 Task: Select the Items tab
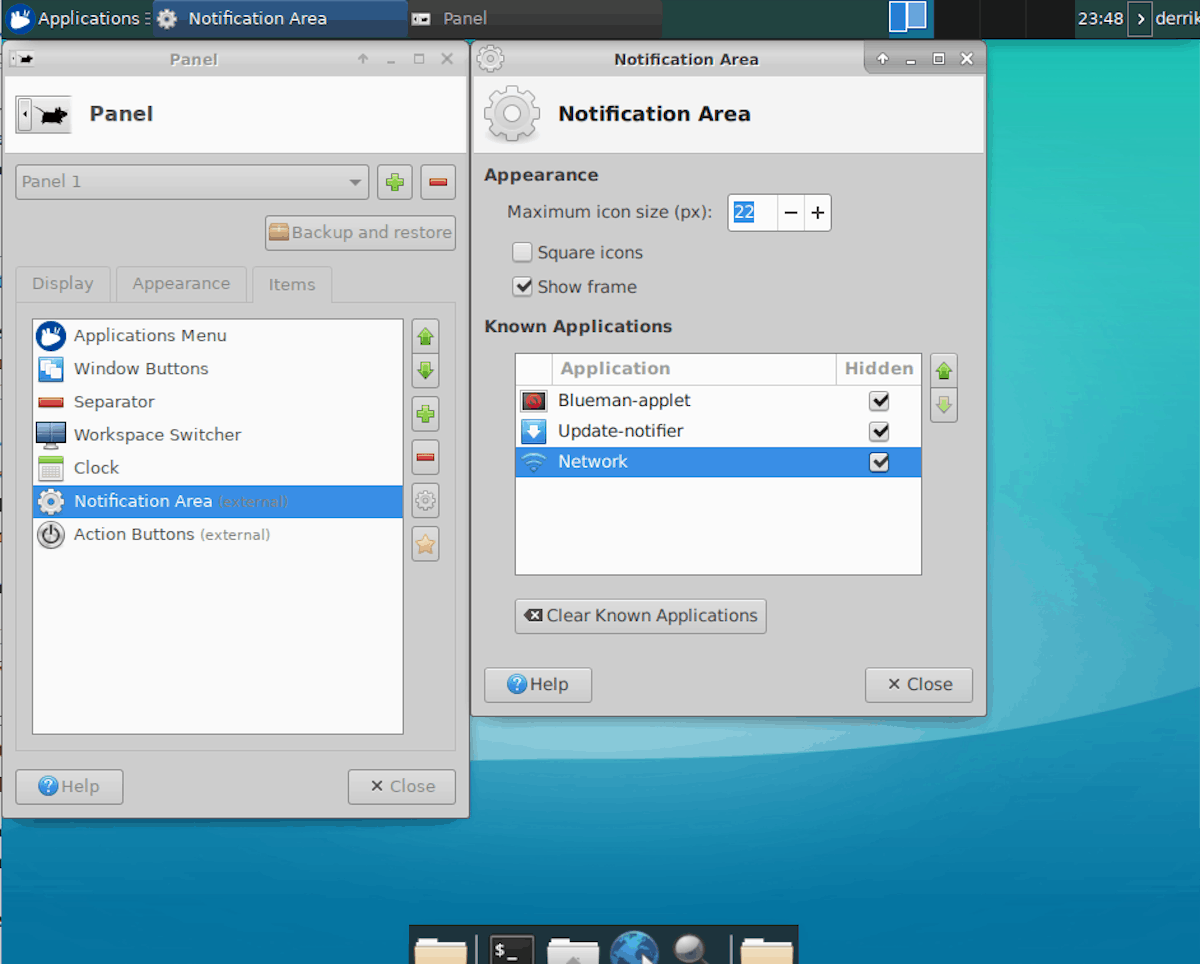pos(292,285)
